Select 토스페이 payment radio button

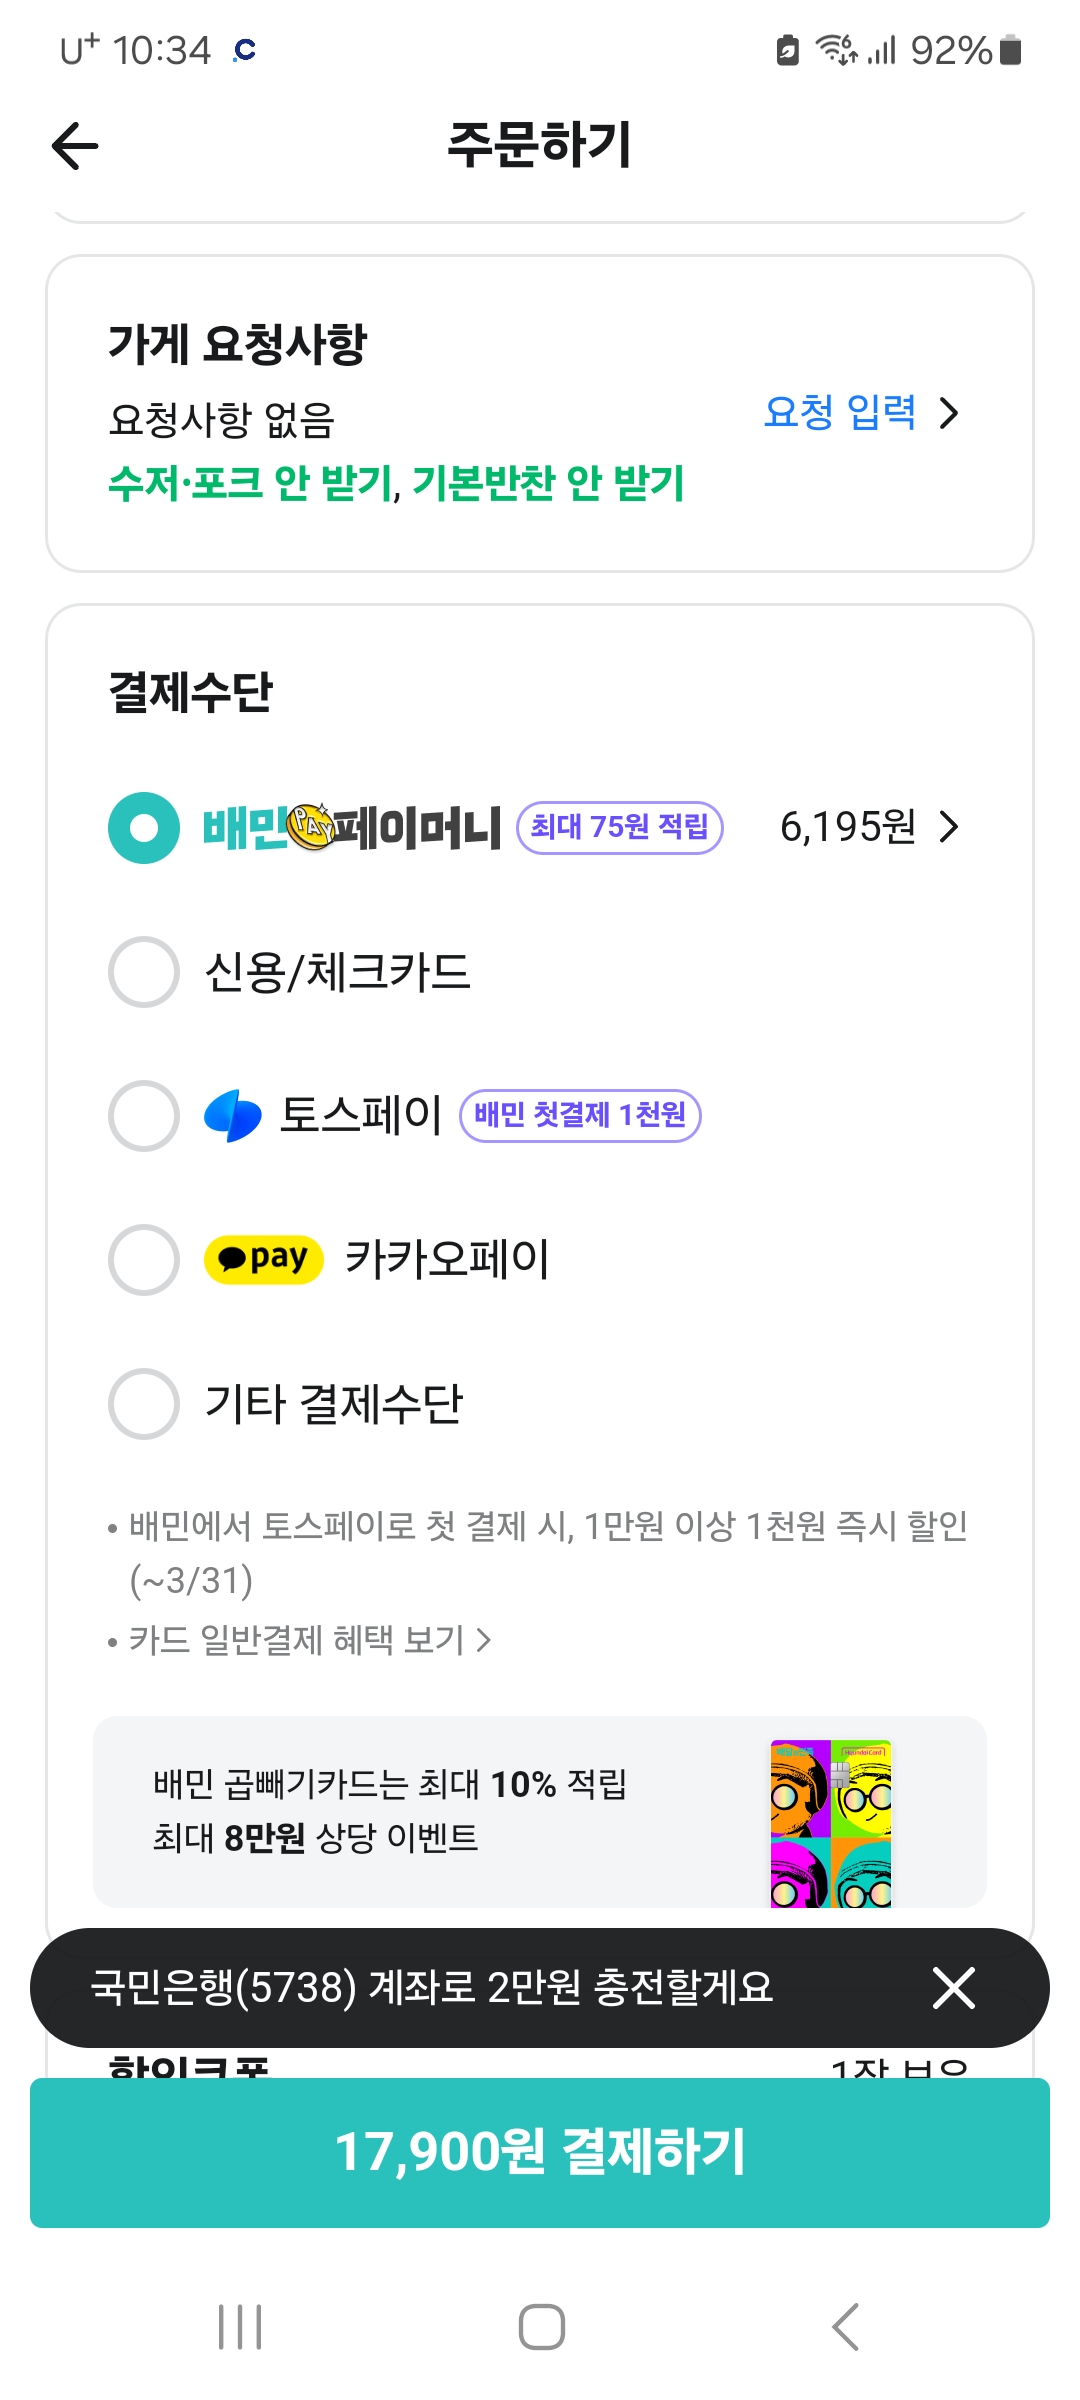pyautogui.click(x=144, y=1116)
